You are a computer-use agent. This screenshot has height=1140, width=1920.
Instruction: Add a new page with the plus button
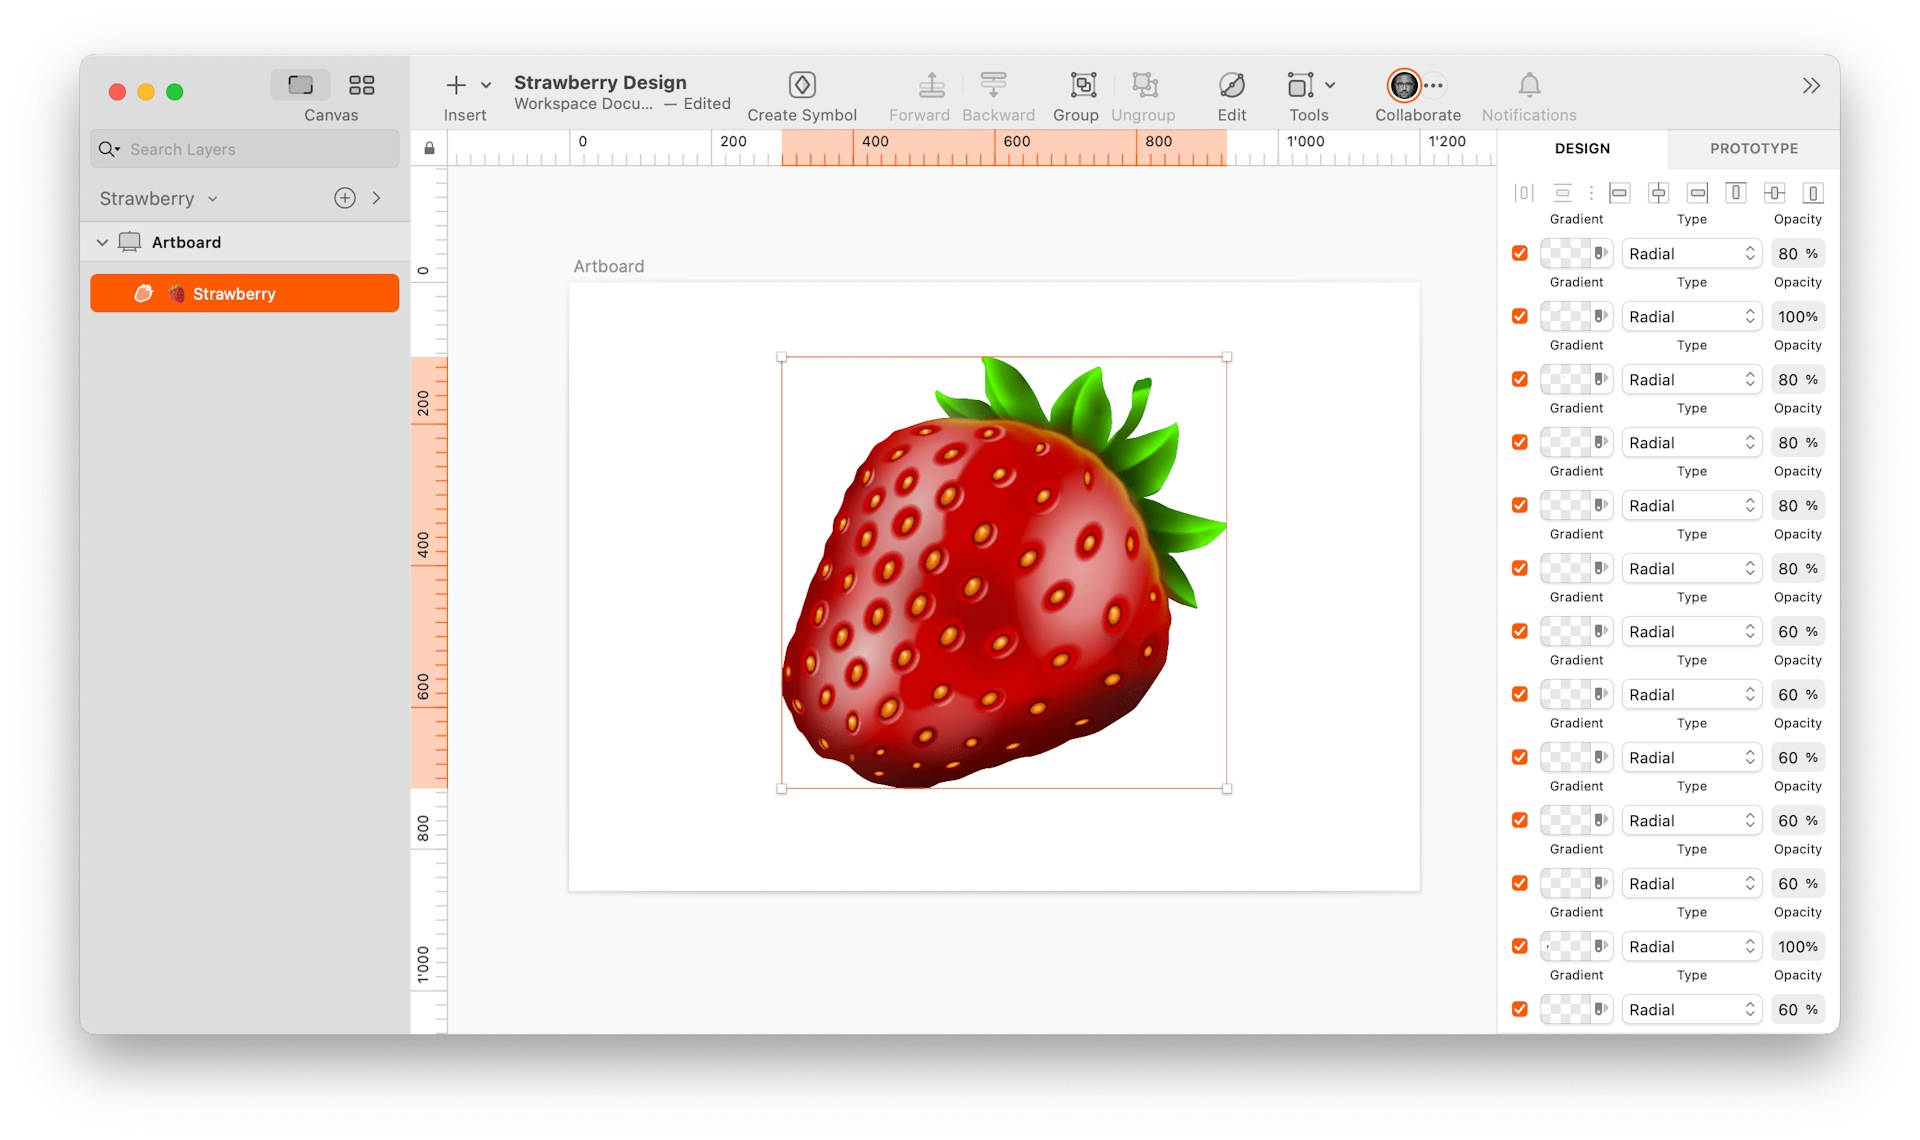[x=344, y=197]
